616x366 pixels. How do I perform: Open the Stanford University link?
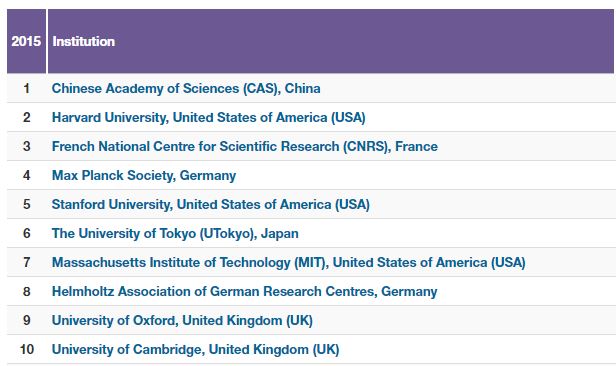tap(211, 205)
